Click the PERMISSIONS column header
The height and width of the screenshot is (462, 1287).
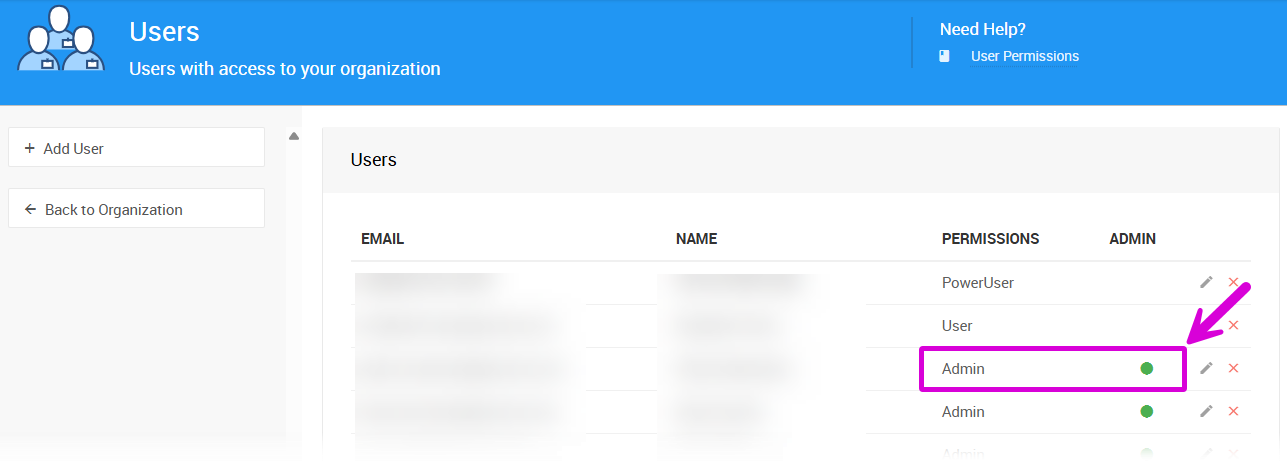point(990,239)
